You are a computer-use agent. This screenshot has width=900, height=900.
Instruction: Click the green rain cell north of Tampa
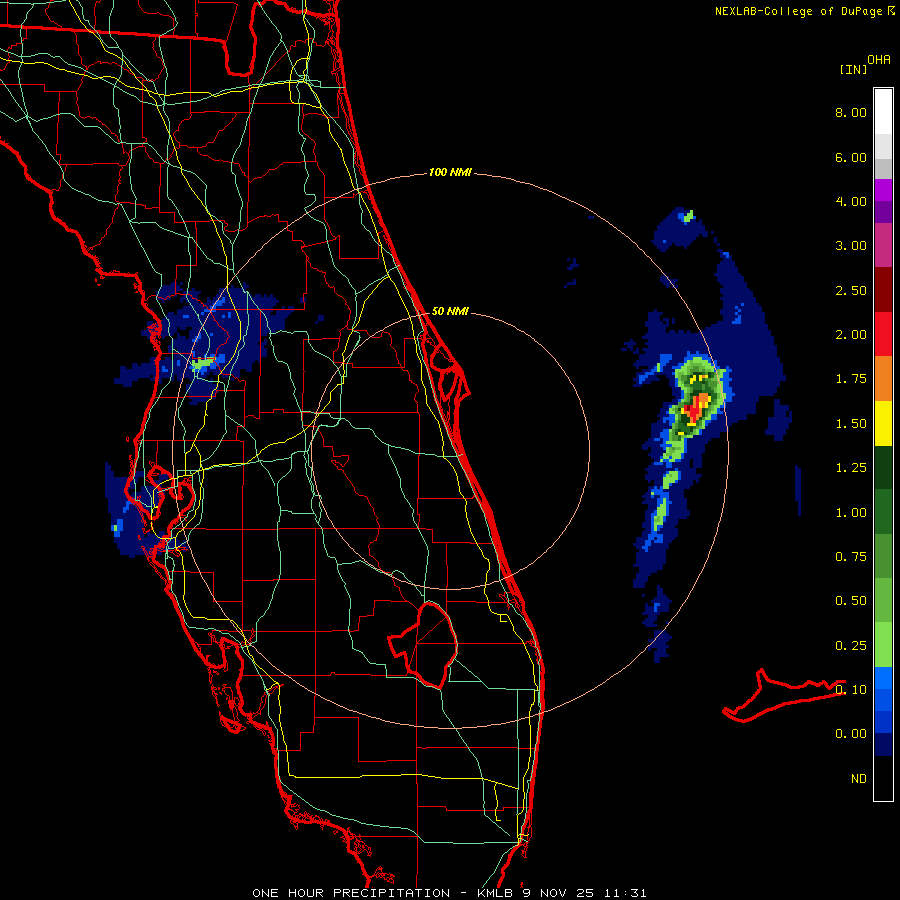click(x=203, y=363)
